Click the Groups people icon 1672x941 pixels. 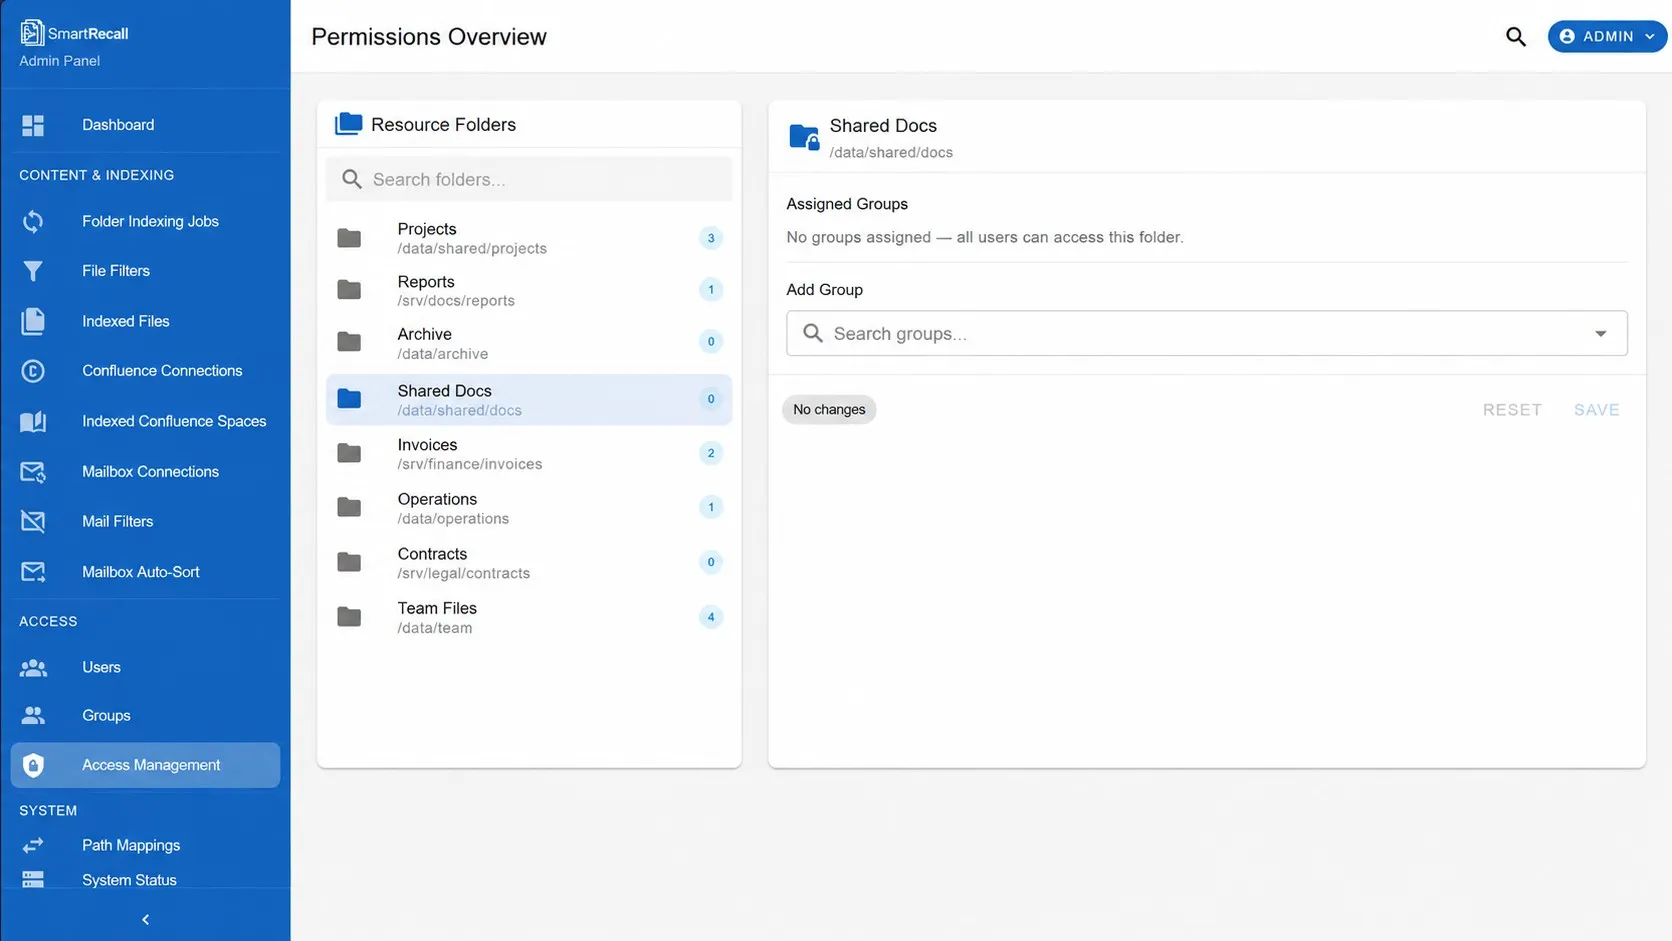[x=33, y=716]
